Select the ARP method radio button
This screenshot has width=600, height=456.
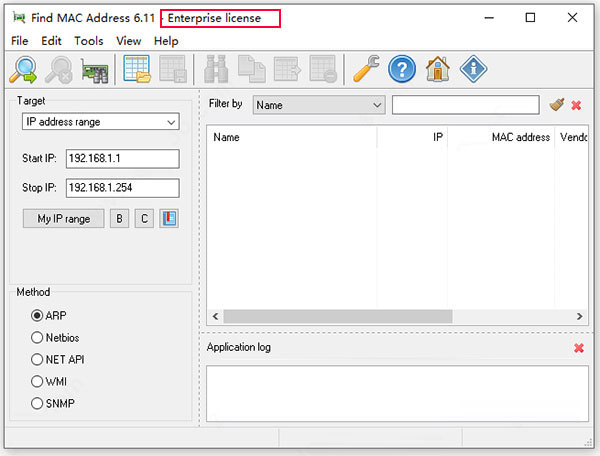pos(49,316)
